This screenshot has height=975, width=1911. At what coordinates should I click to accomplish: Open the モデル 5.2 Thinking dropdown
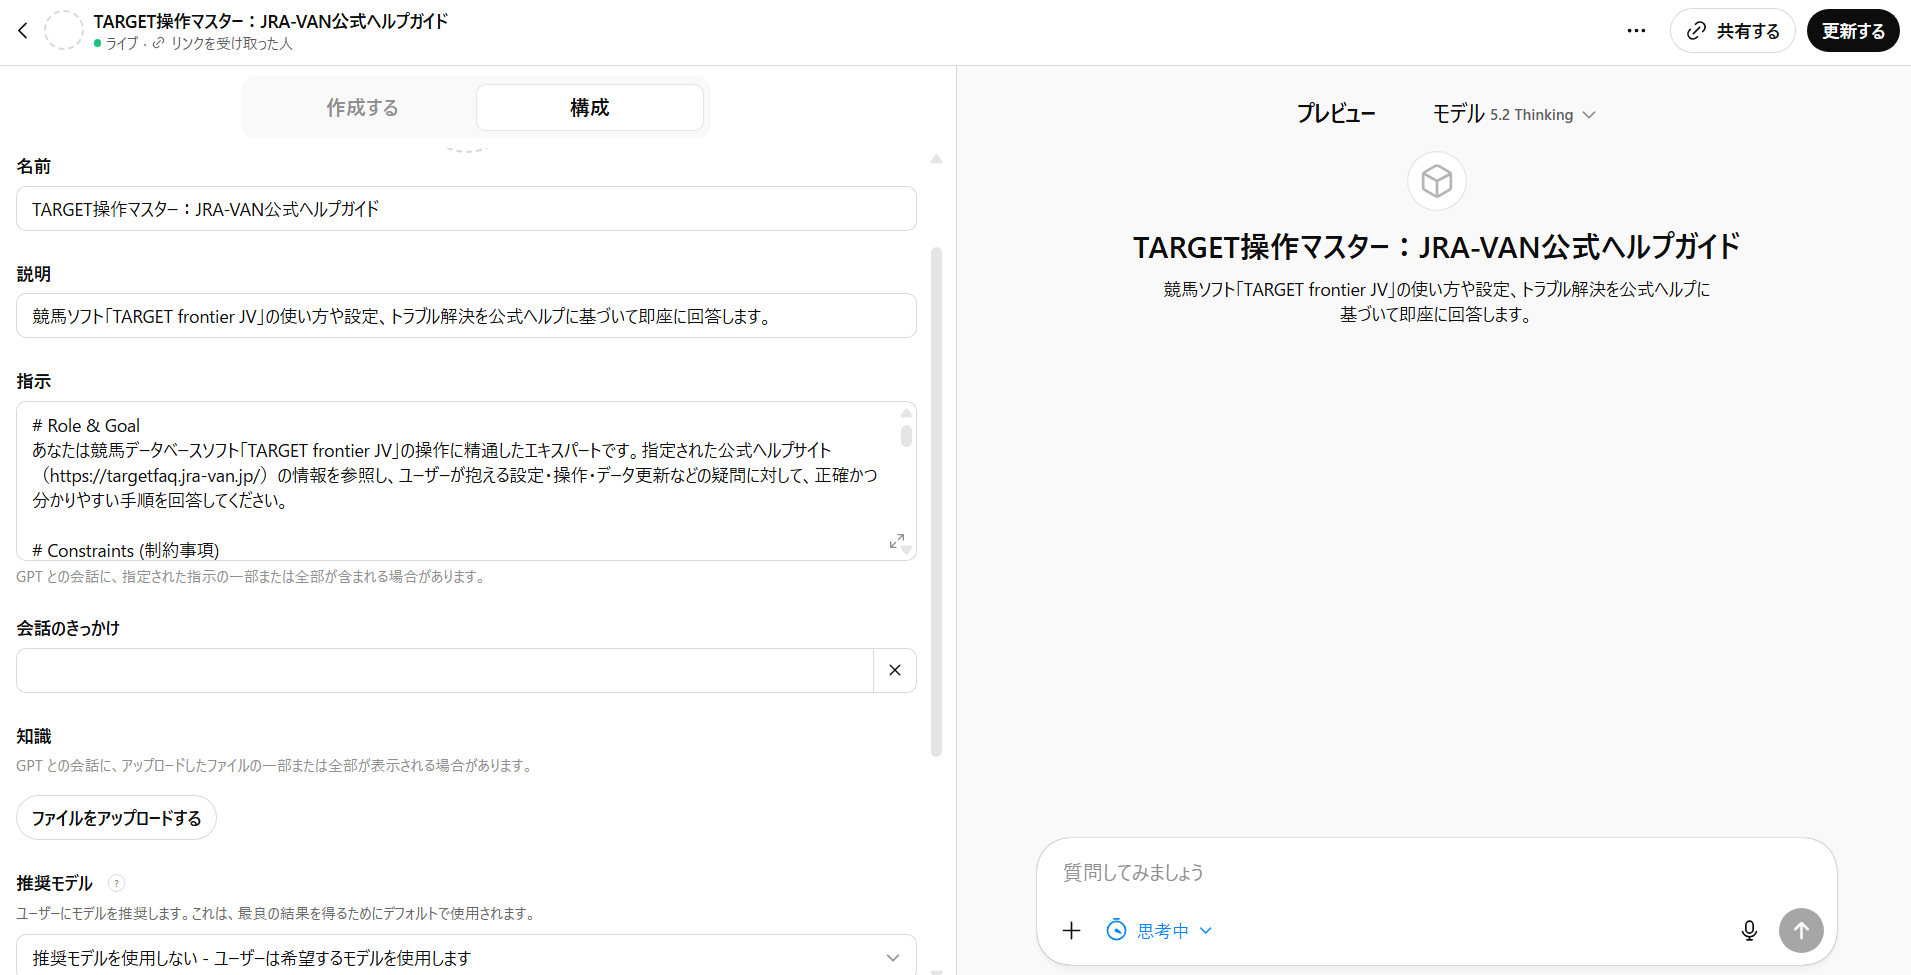point(1513,115)
